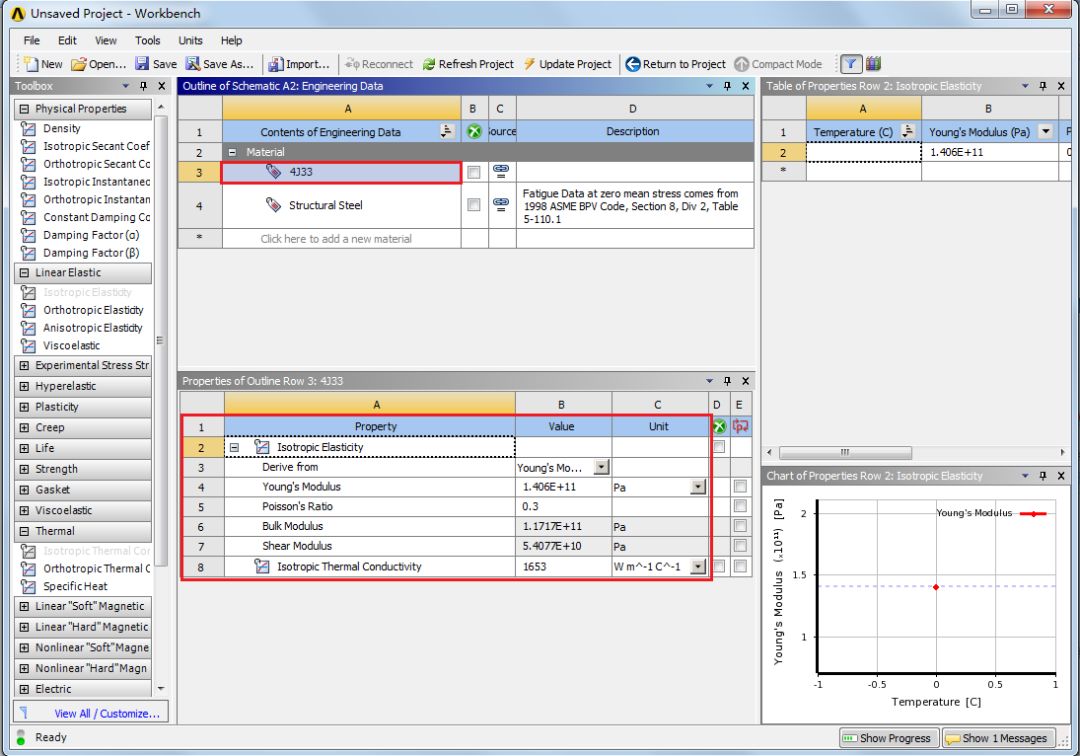The image size is (1080, 756).
Task: Open a project via Open... icon
Action: click(x=79, y=64)
